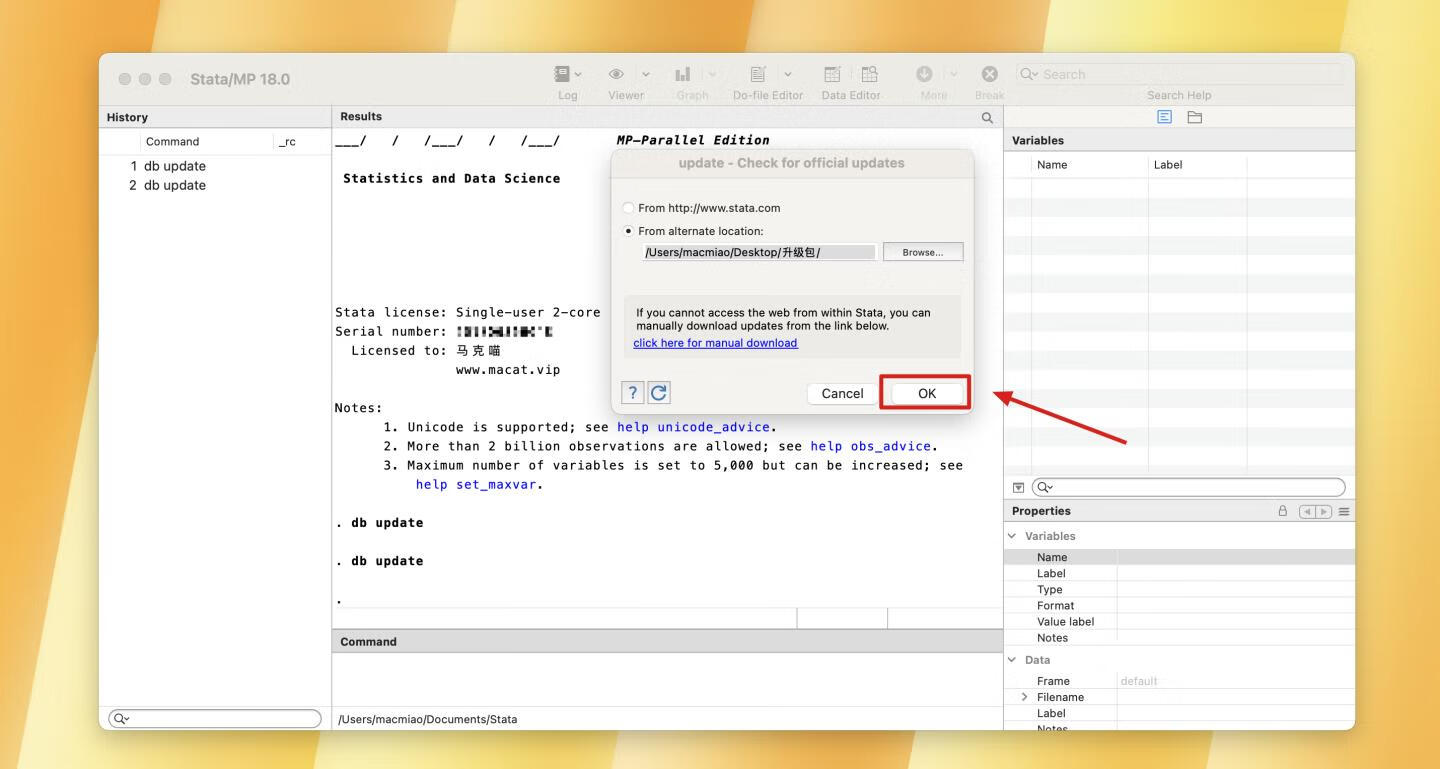Open the More dropdown arrow
Image resolution: width=1440 pixels, height=769 pixels.
pyautogui.click(x=953, y=74)
